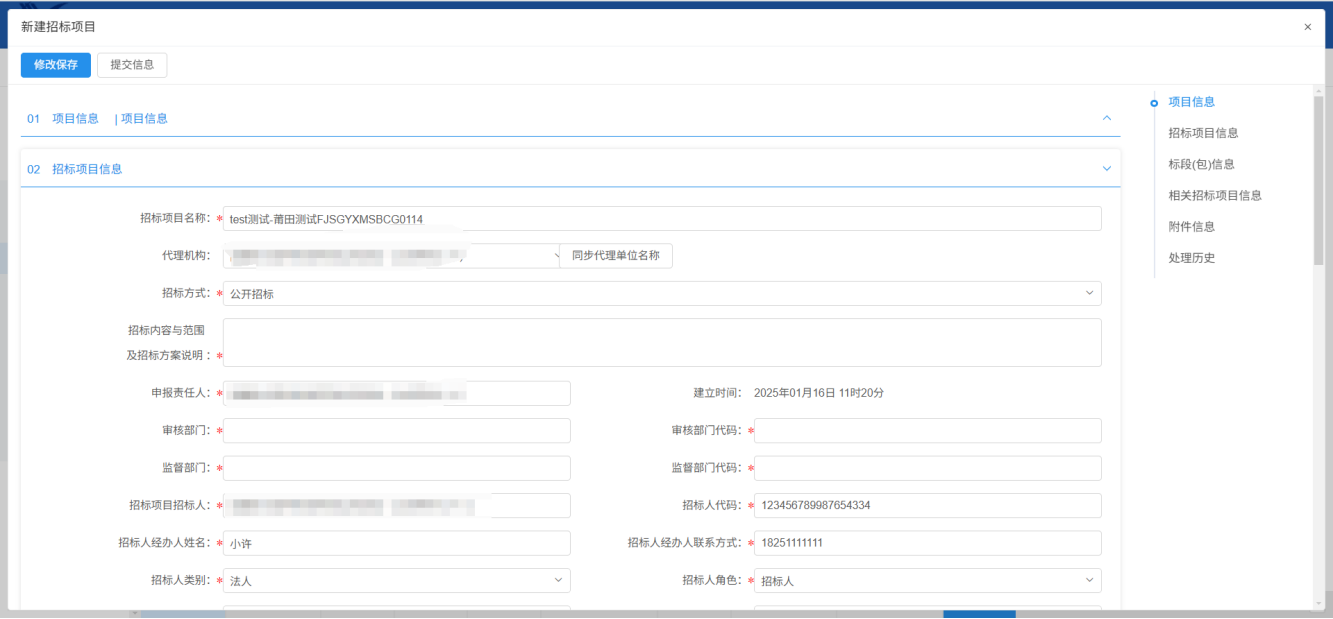The image size is (1333, 619).
Task: Click the 招标项目名称 input field
Action: click(x=661, y=219)
